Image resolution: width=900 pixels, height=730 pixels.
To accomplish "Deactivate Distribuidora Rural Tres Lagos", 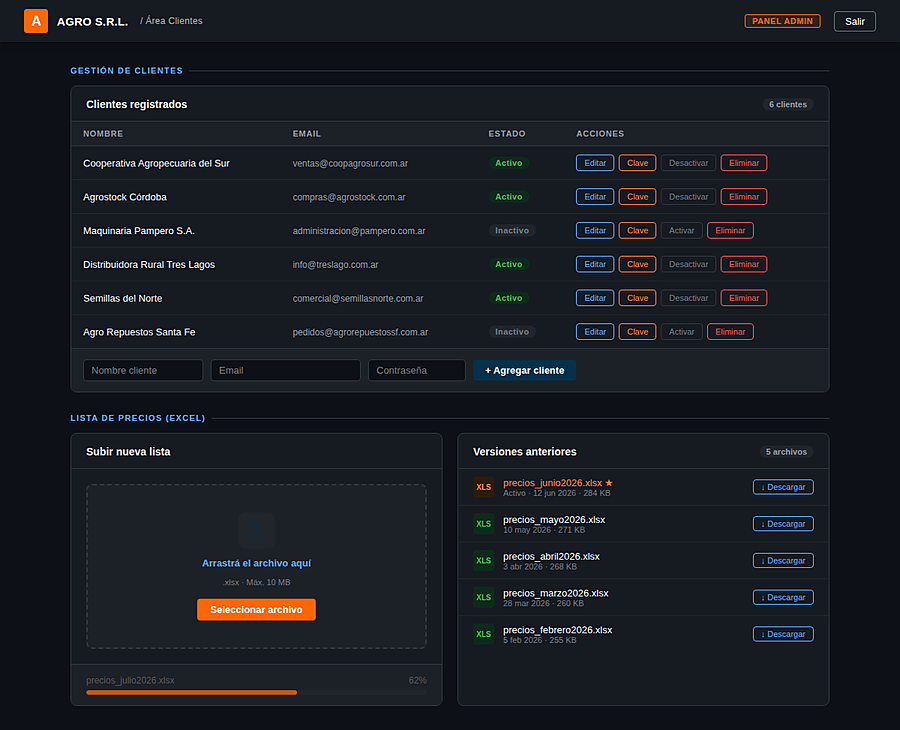I will 688,265.
